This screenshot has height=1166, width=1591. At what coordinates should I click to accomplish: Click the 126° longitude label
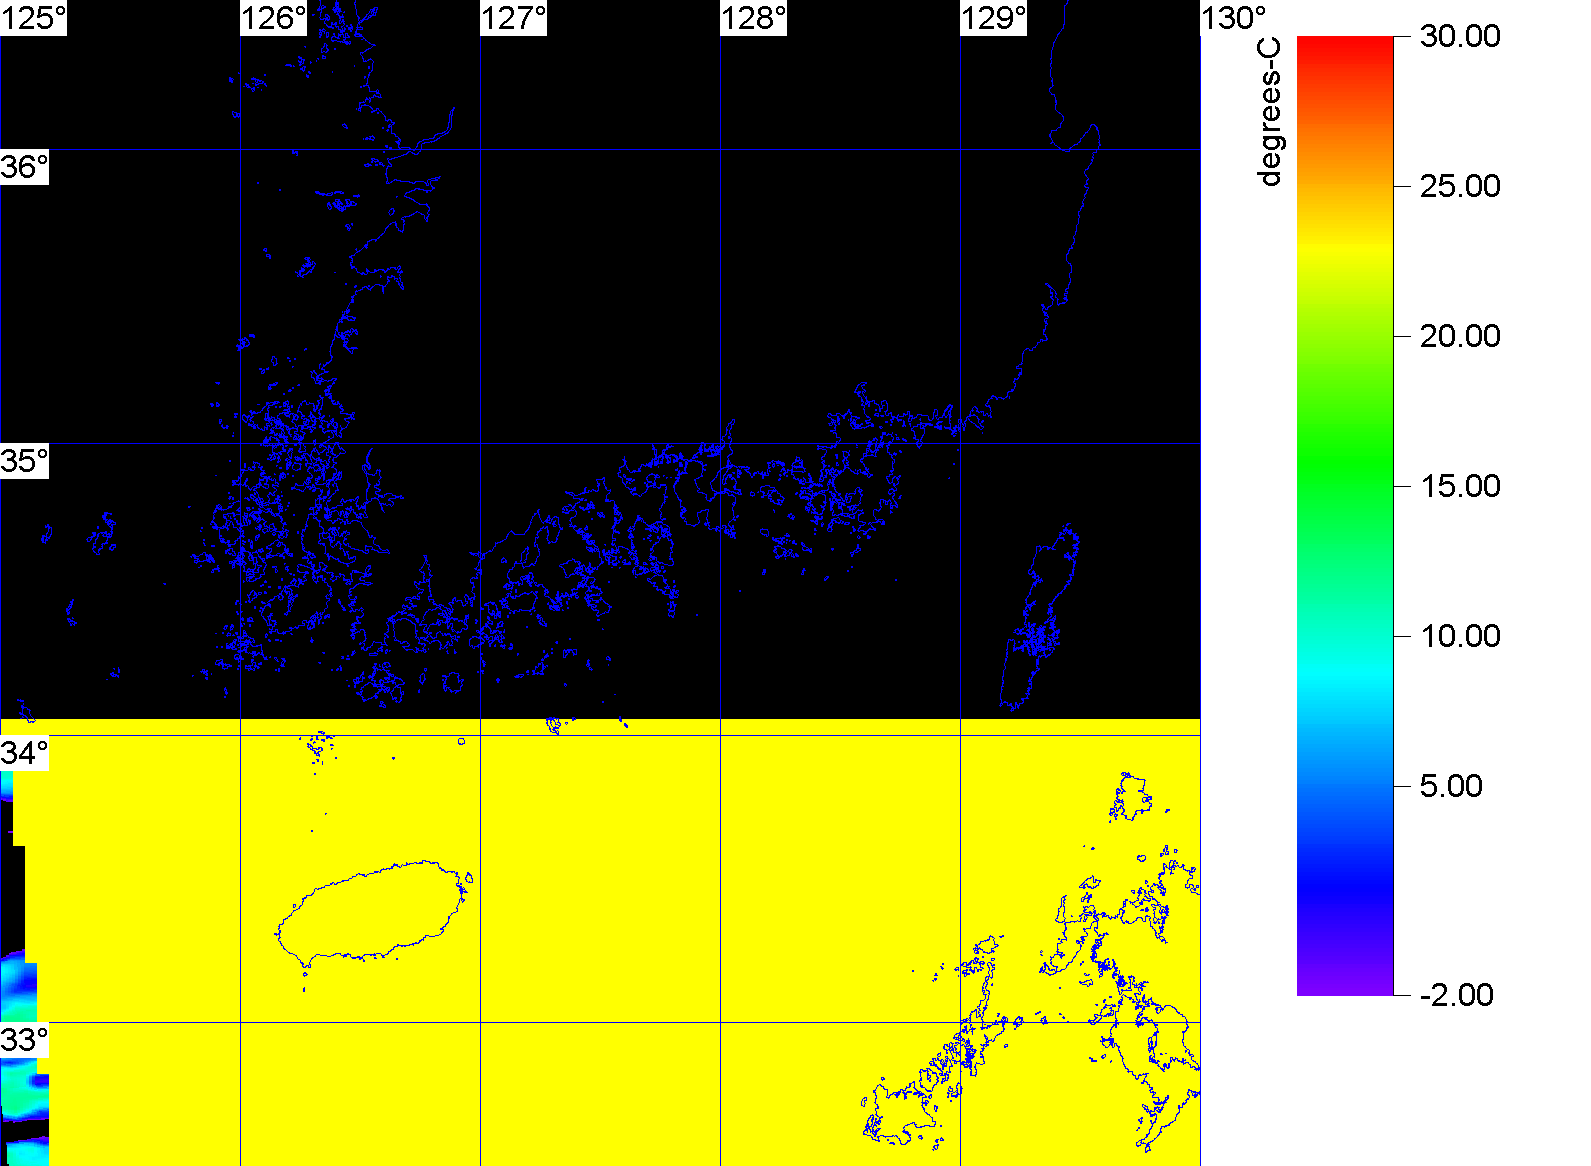pyautogui.click(x=274, y=18)
